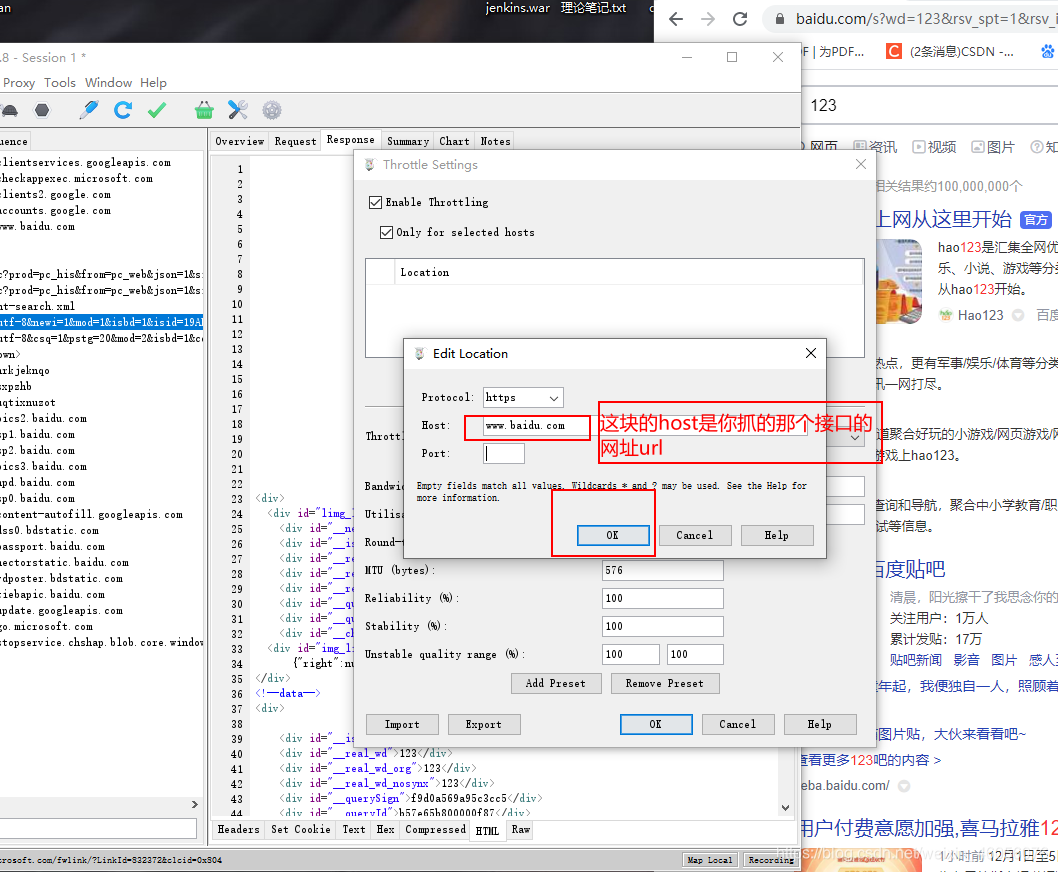1058x872 pixels.
Task: Open the settings gear icon in toolbar
Action: click(272, 110)
